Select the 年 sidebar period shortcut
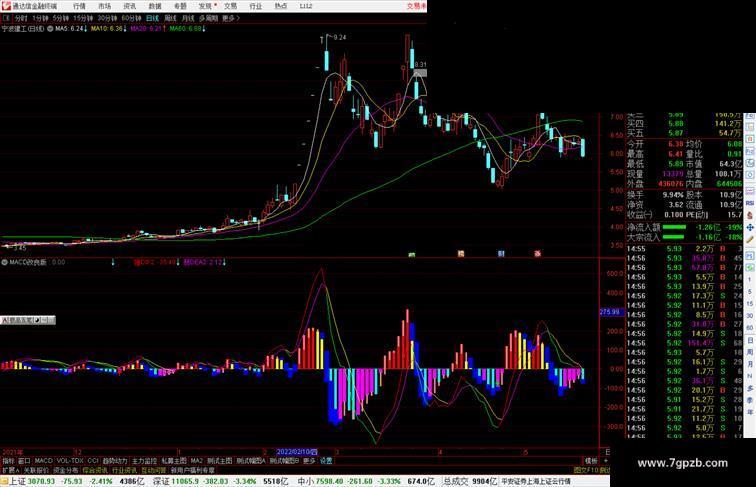Viewport: 756px width, 487px height. [750, 412]
